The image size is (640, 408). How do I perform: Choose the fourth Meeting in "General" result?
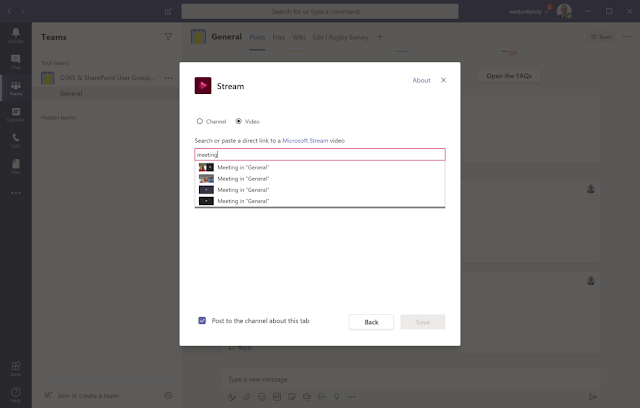click(x=320, y=201)
